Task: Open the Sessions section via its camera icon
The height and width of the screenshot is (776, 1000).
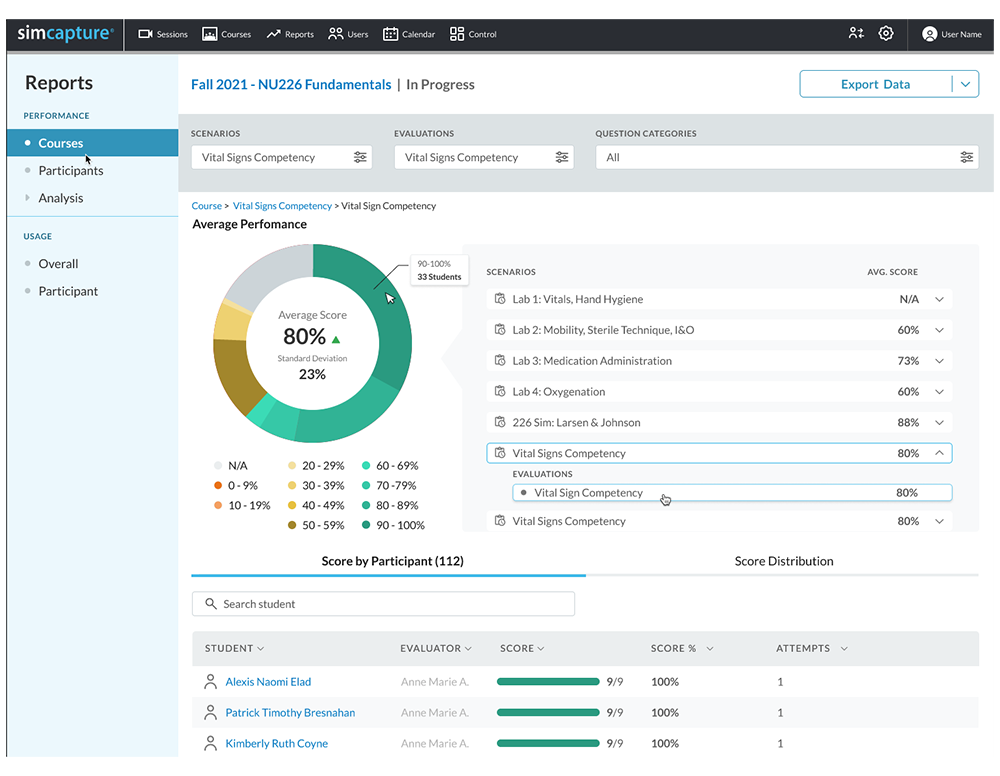Action: 144,33
